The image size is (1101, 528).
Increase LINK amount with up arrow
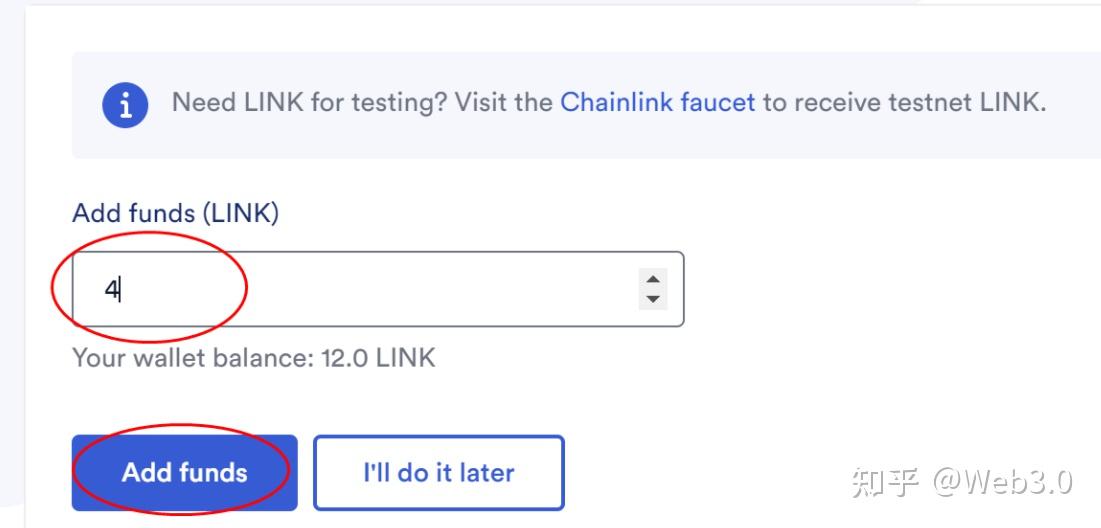tap(653, 279)
